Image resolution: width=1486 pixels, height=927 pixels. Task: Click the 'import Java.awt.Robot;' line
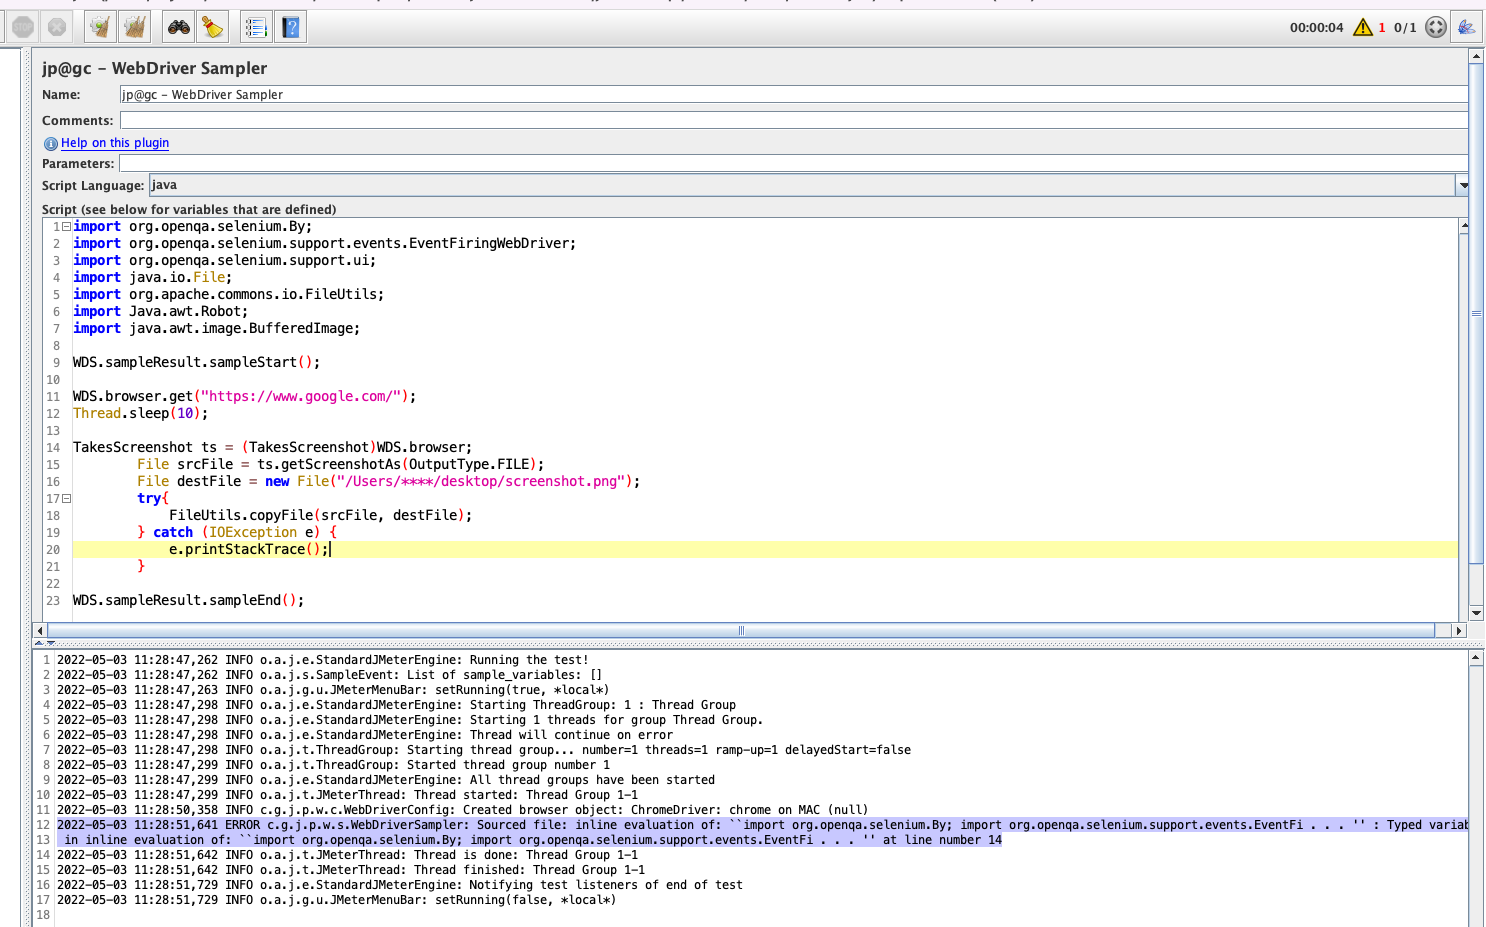click(x=160, y=311)
